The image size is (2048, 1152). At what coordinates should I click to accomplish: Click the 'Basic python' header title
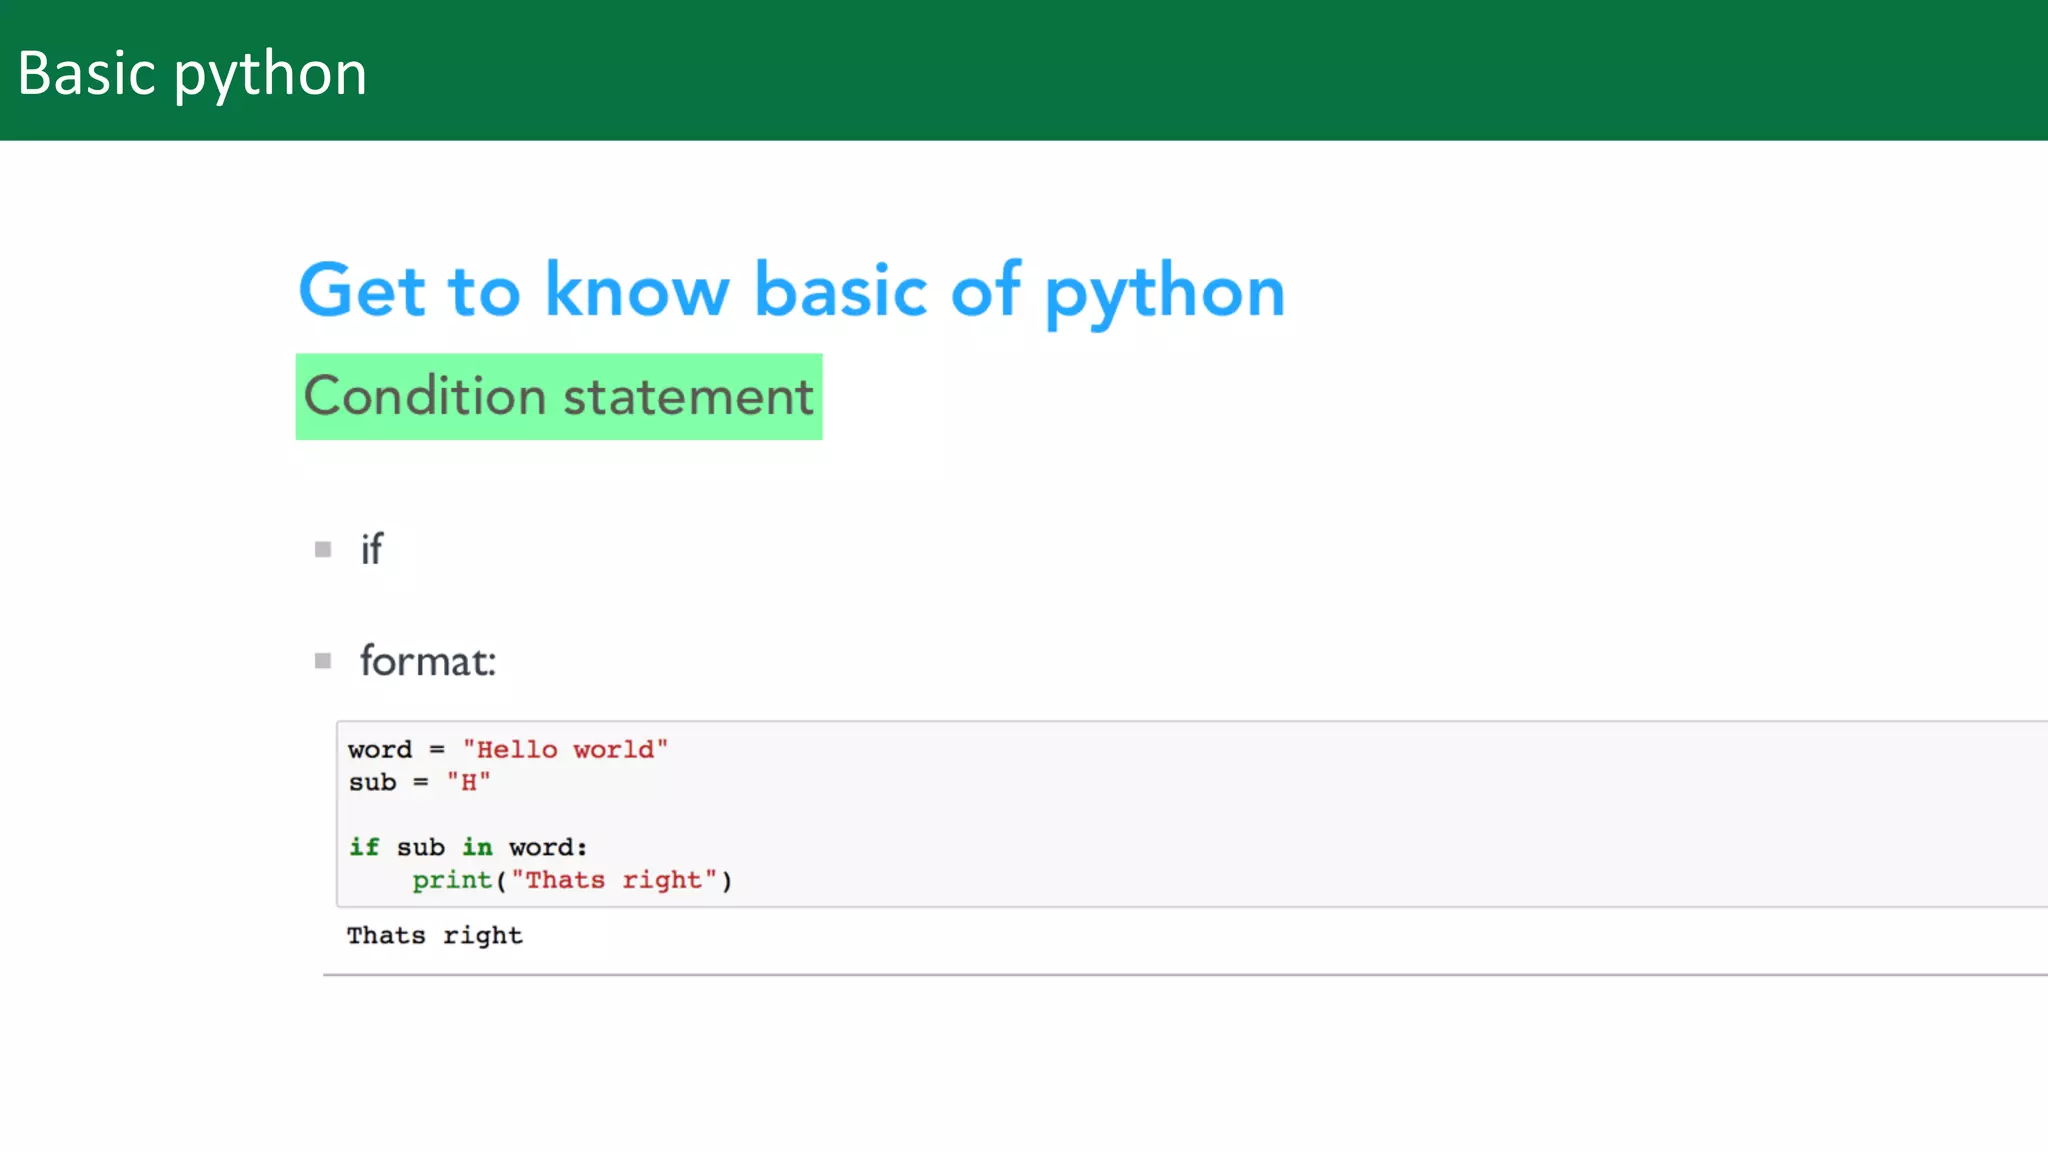point(192,74)
